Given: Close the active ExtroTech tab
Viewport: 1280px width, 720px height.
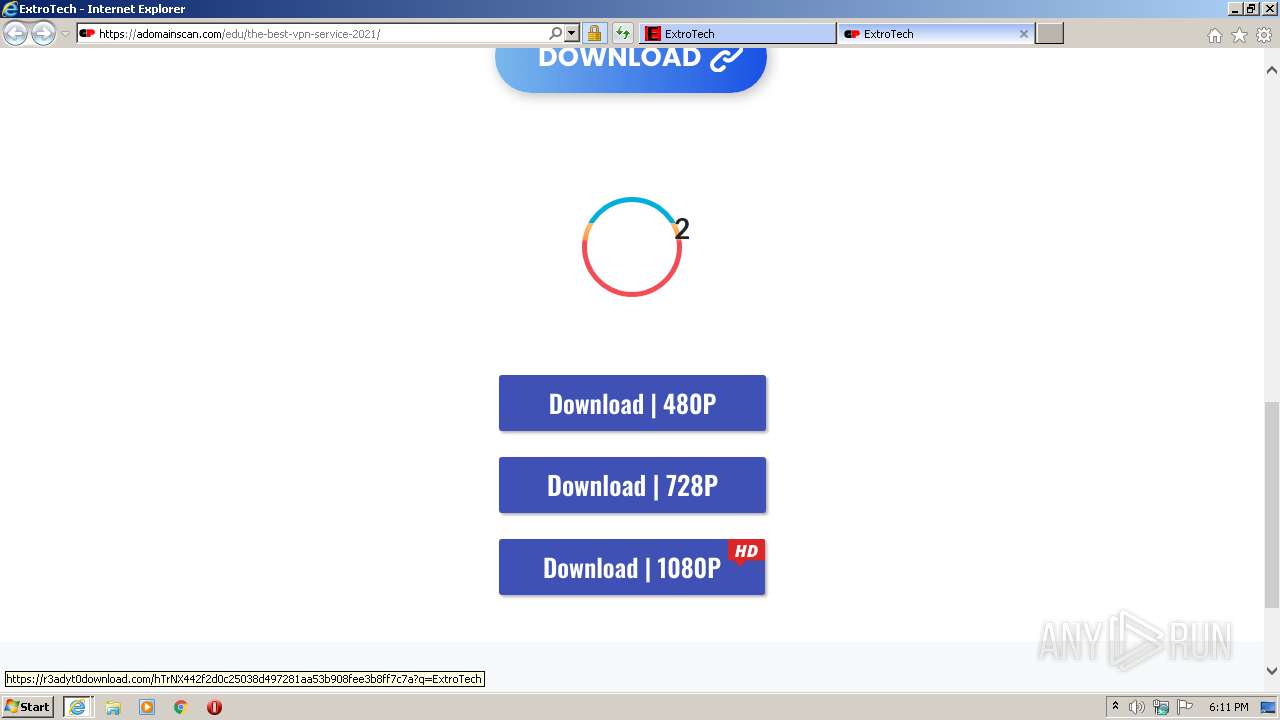Looking at the screenshot, I should (x=1024, y=34).
